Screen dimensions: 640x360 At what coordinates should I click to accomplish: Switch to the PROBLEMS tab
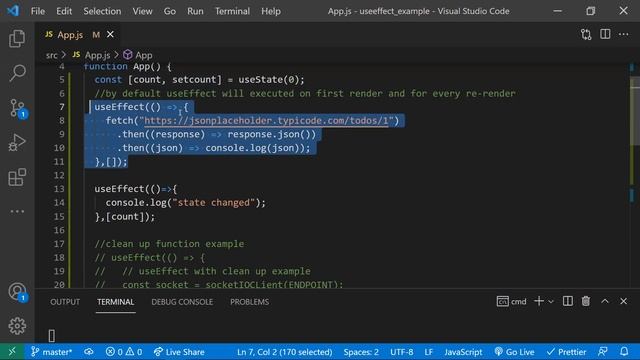click(x=249, y=302)
